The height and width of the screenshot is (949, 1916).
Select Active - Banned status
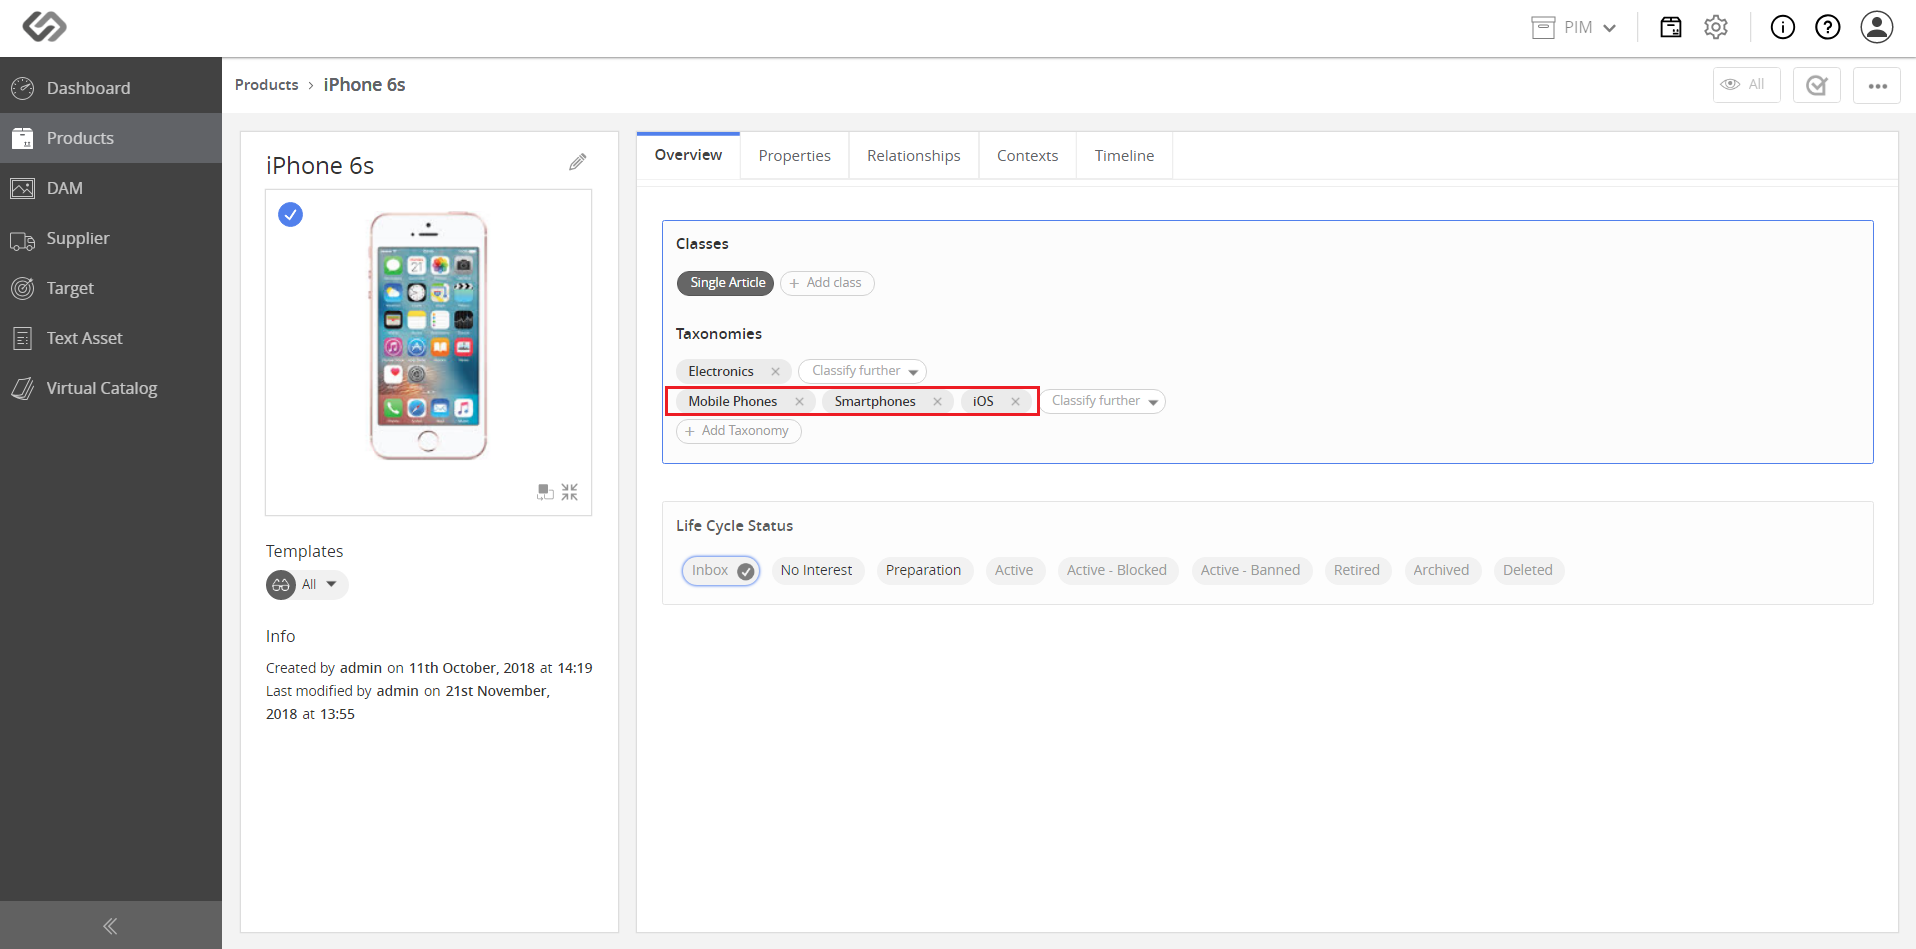click(1250, 571)
